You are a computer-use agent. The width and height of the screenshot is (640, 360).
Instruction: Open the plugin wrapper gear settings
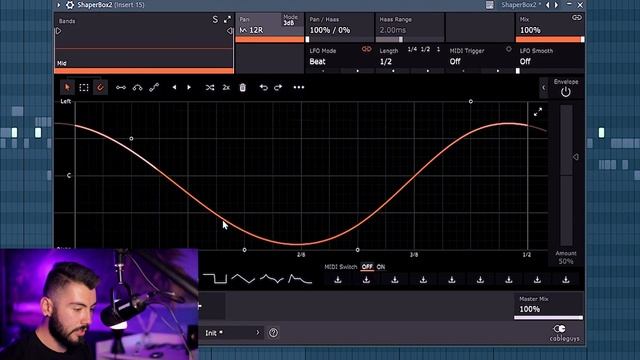(70, 5)
